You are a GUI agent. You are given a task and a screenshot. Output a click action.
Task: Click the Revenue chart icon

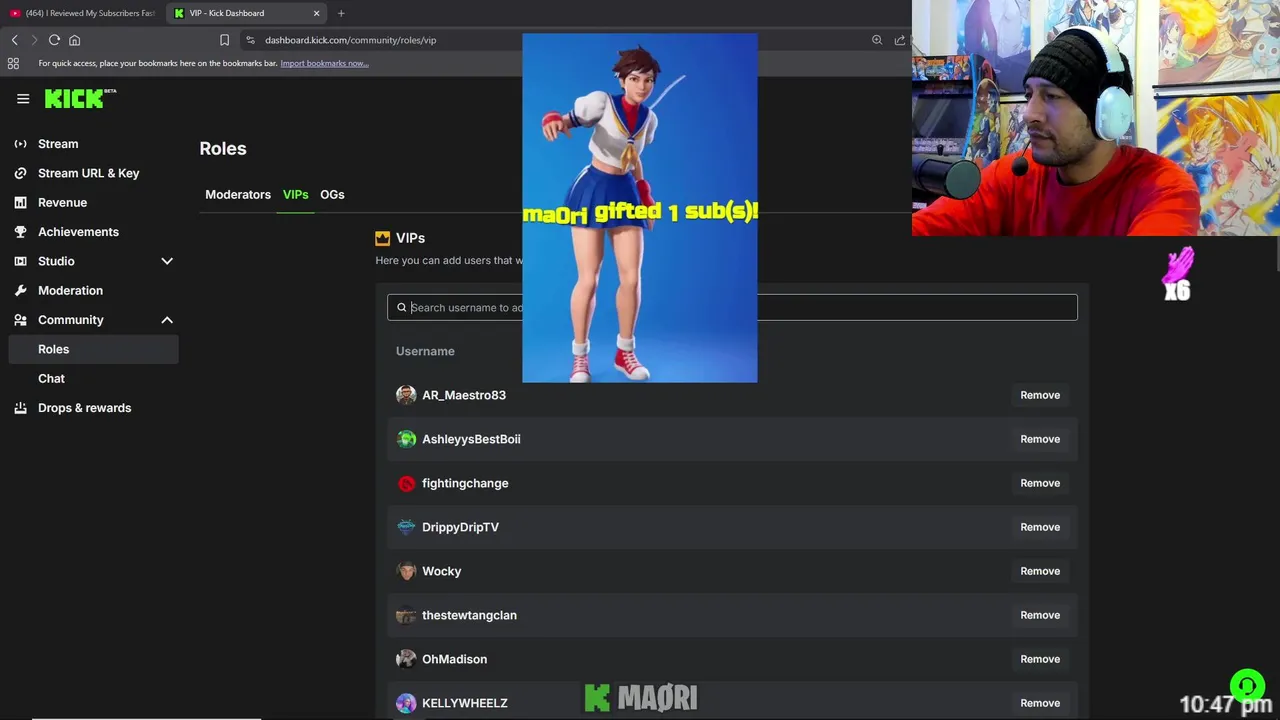20,202
